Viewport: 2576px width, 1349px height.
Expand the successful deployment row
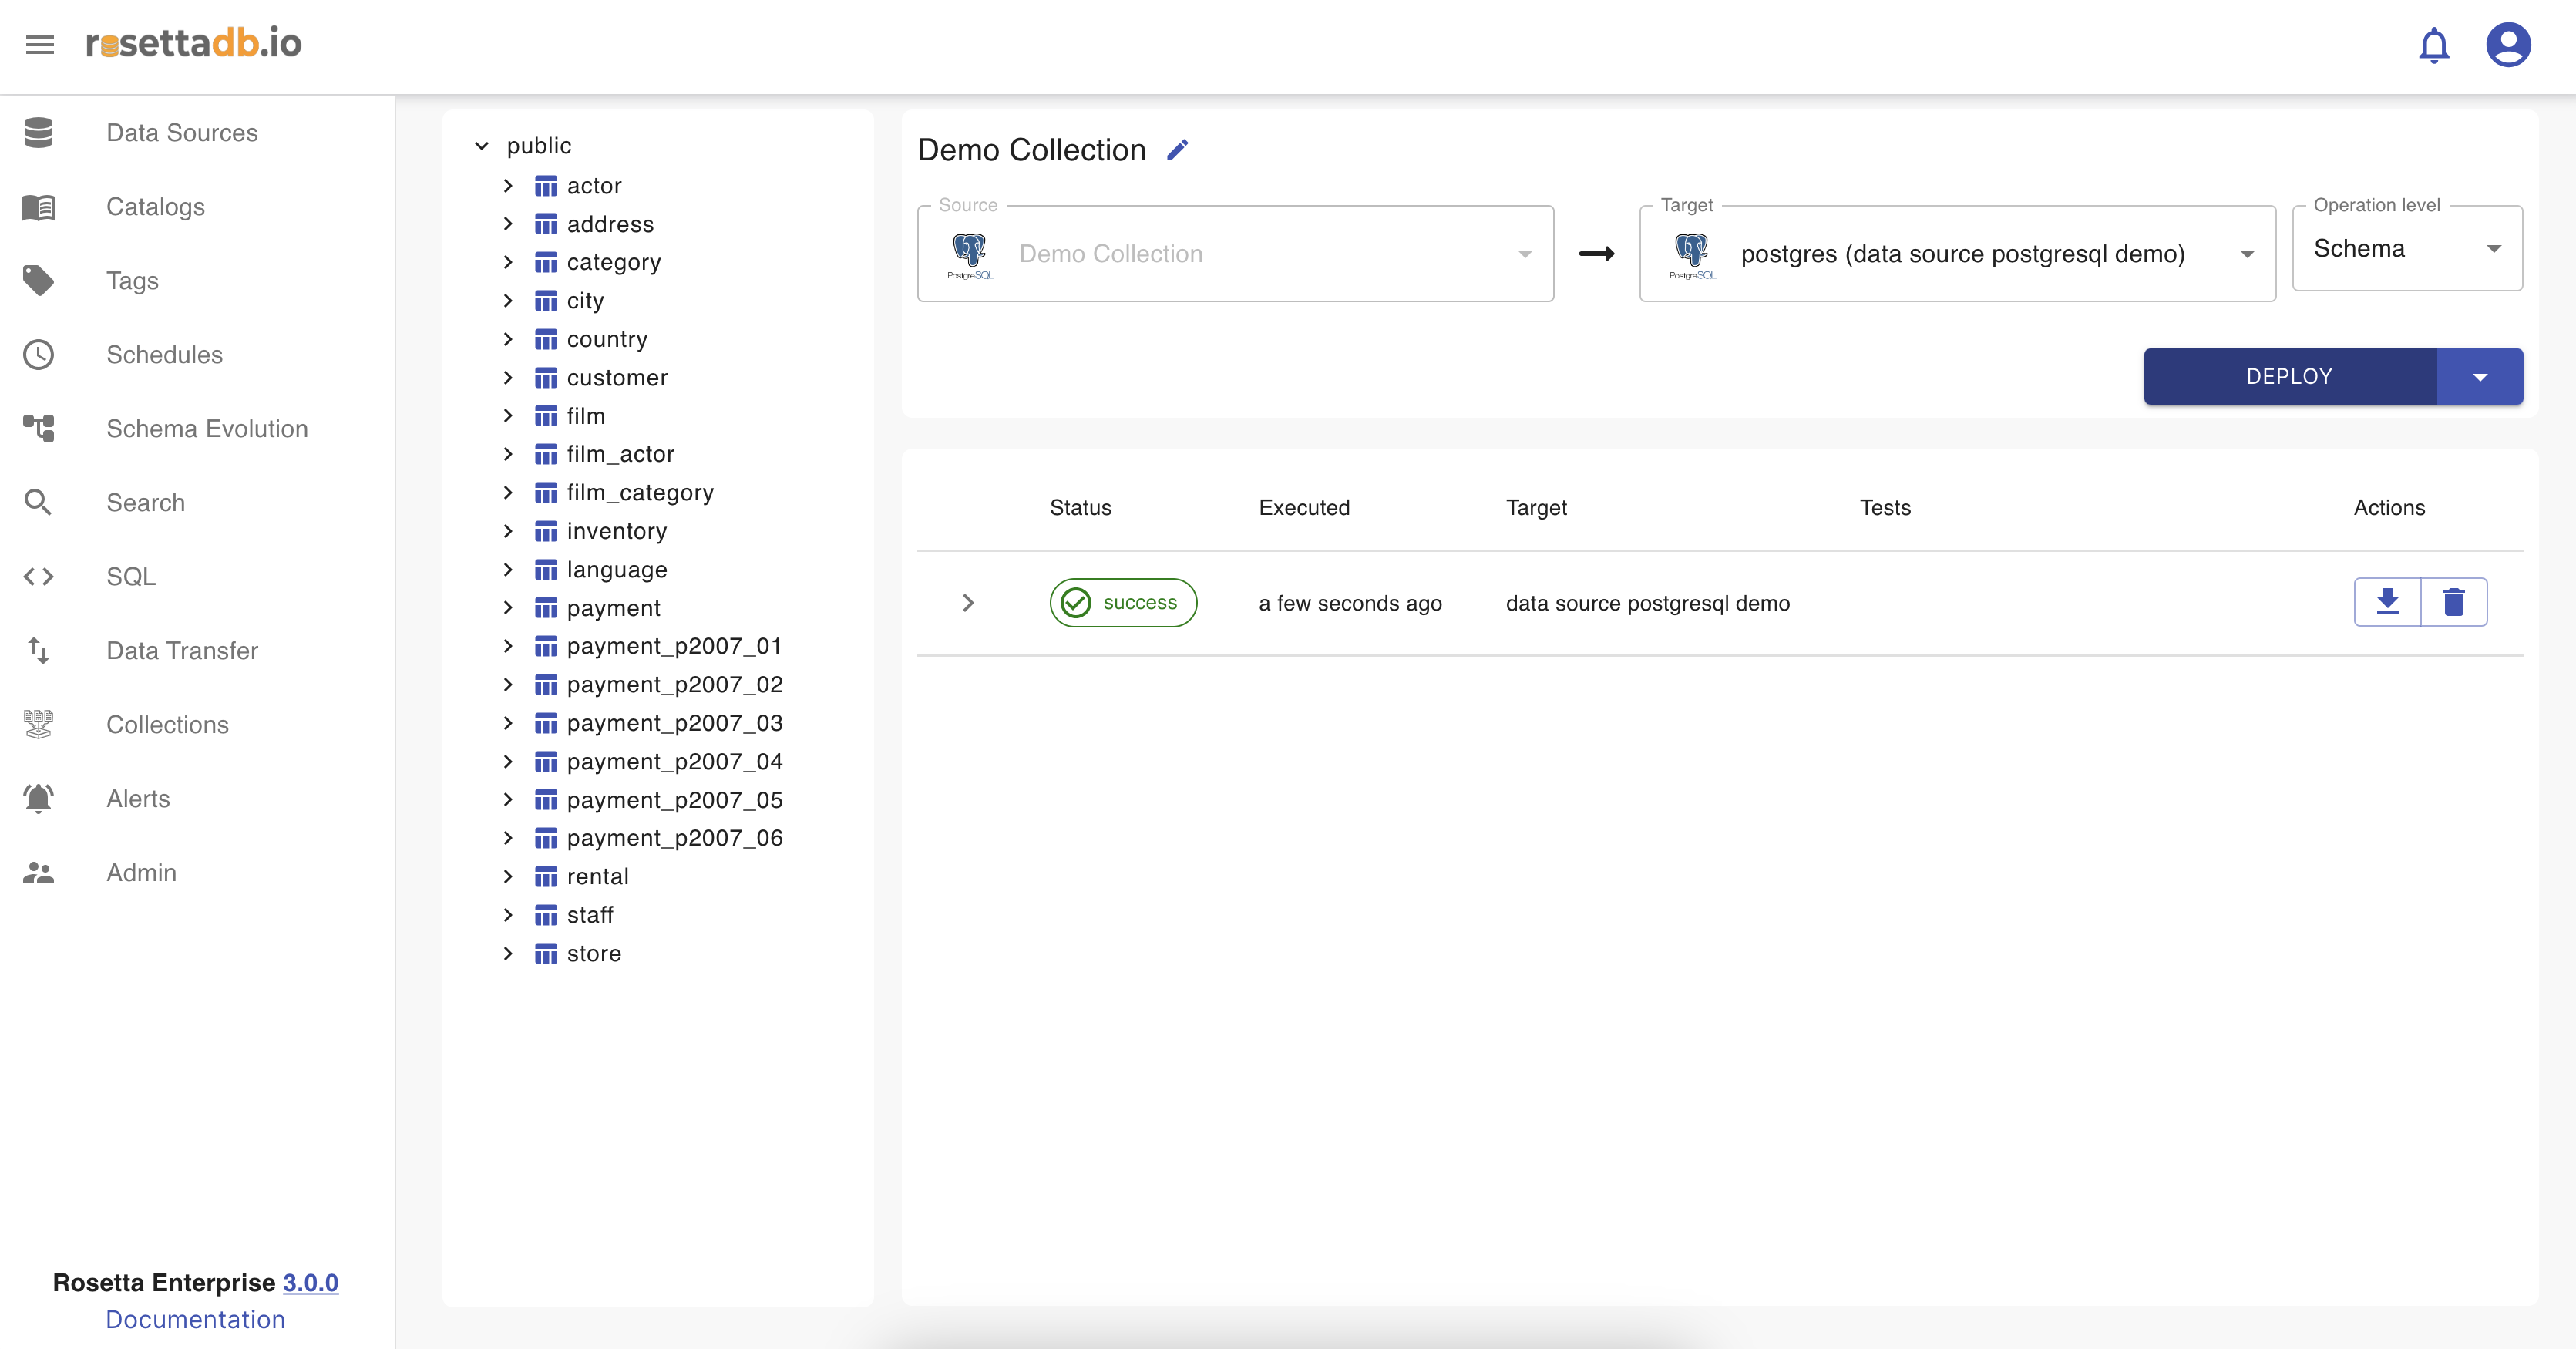click(967, 603)
